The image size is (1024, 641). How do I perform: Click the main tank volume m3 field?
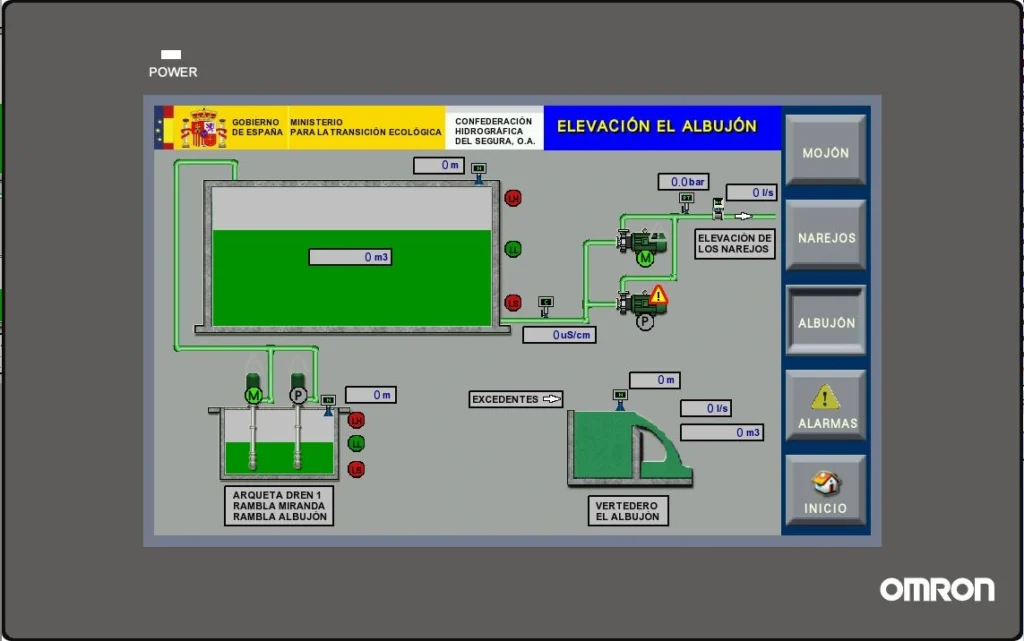point(351,257)
